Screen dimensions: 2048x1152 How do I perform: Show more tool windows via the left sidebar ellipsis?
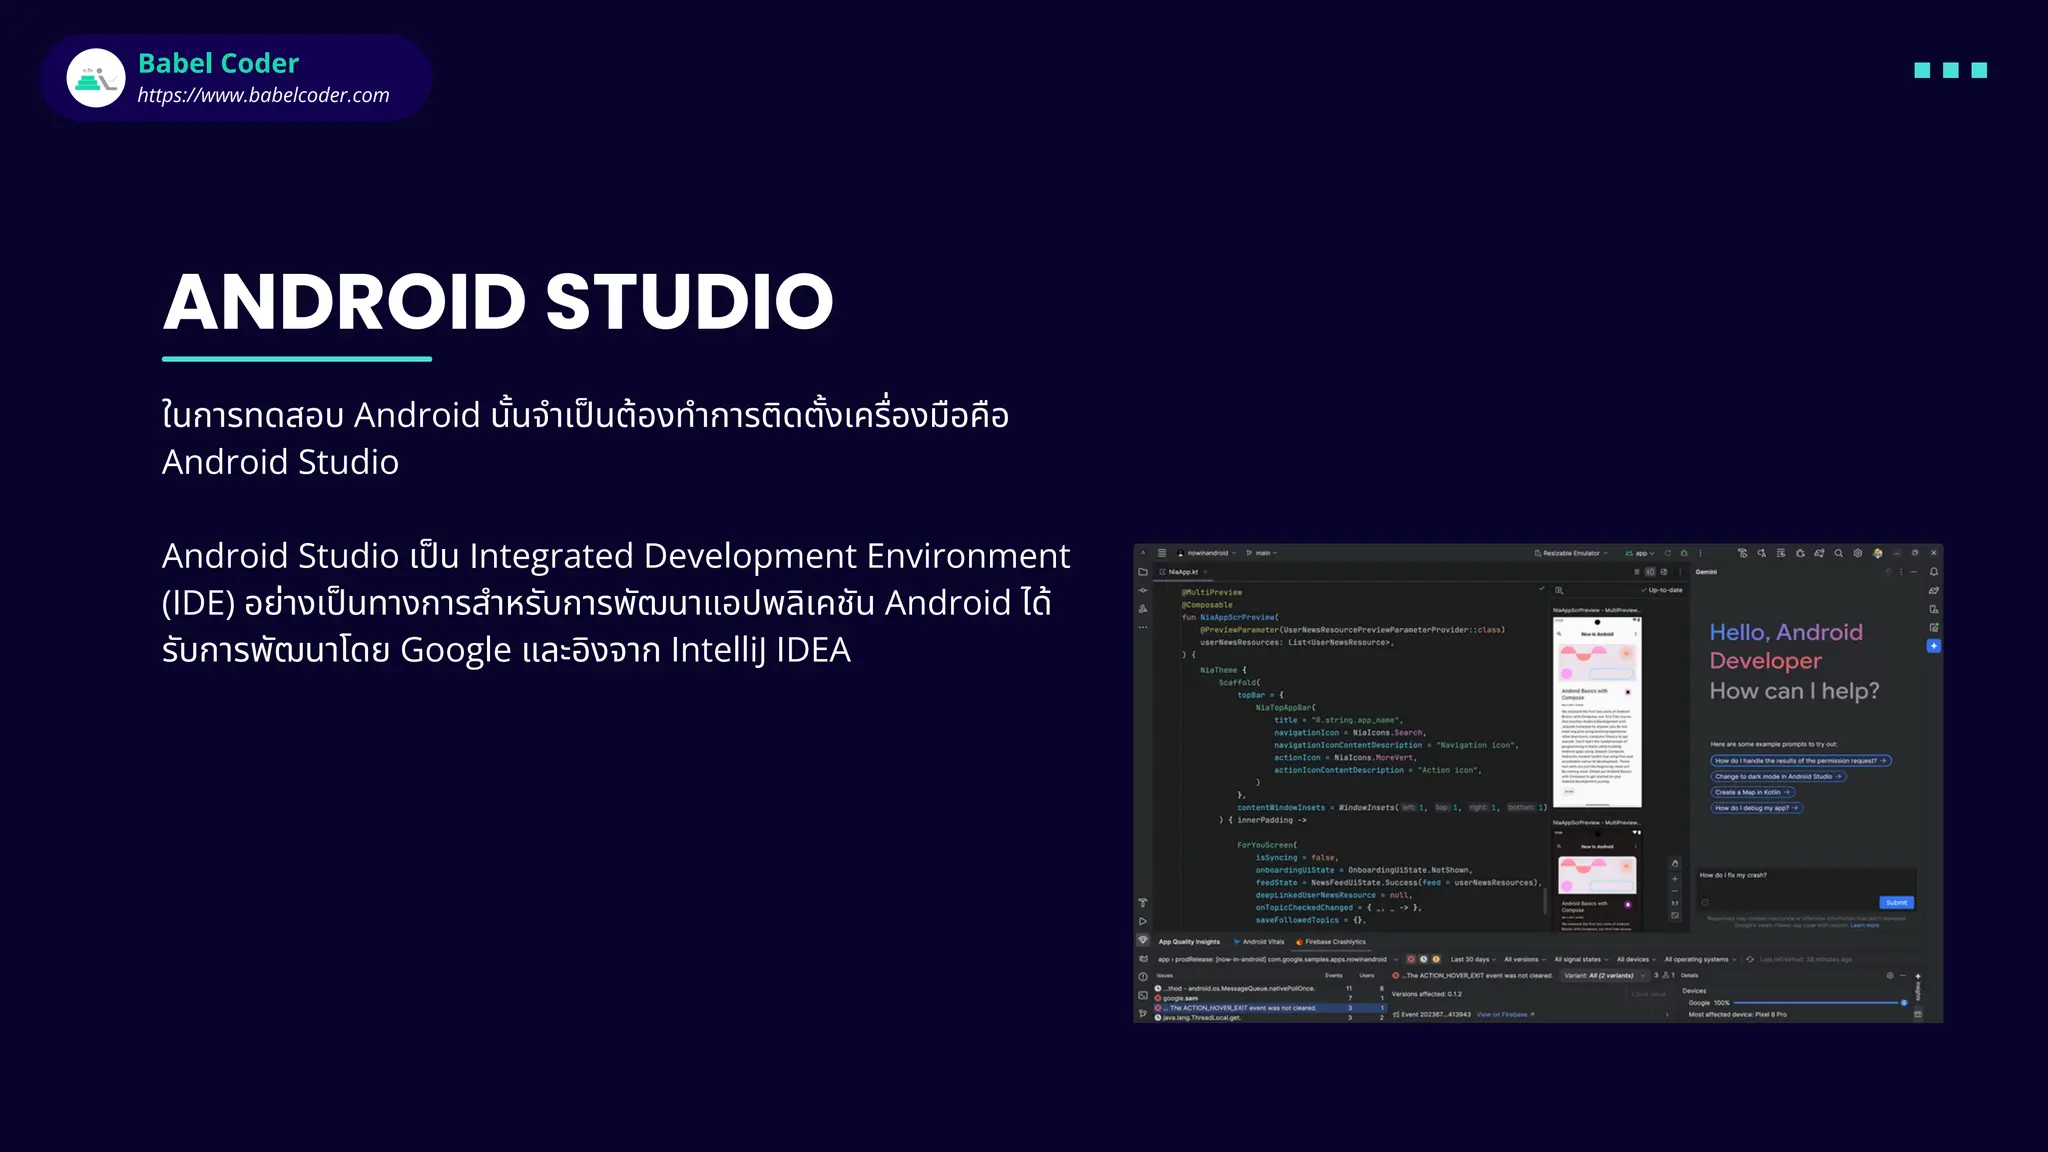(1143, 627)
